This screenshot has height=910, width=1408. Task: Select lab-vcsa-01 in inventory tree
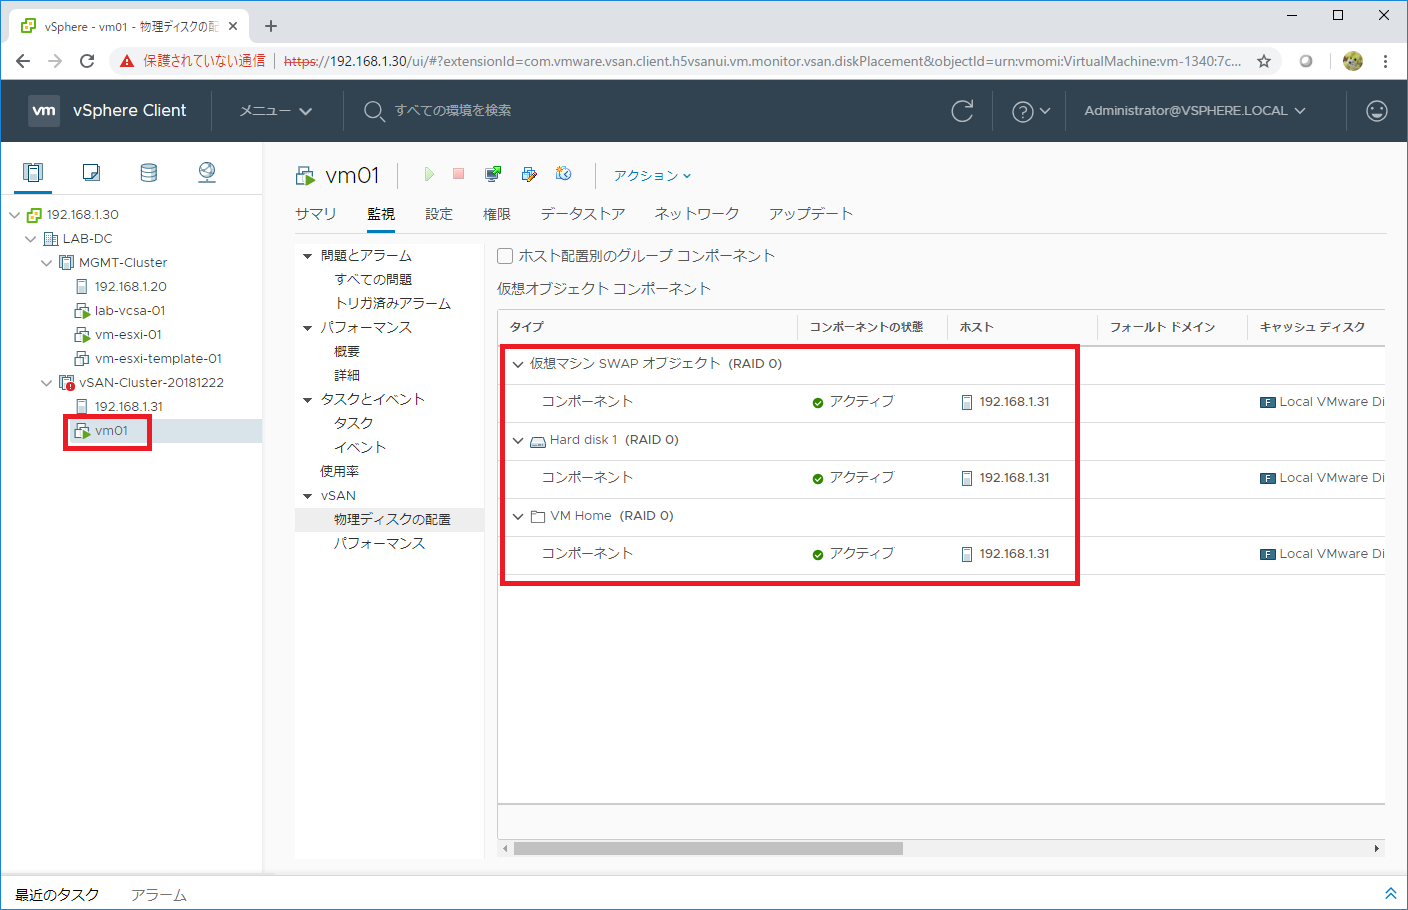click(130, 311)
